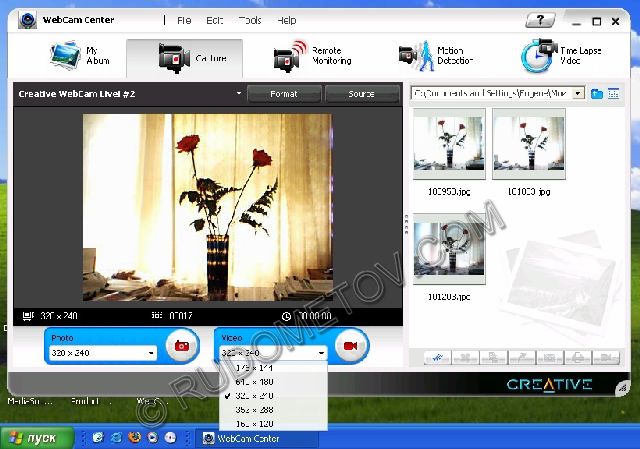Start recording with the Video camcorder button
Viewport: 640px width, 449px height.
[351, 346]
